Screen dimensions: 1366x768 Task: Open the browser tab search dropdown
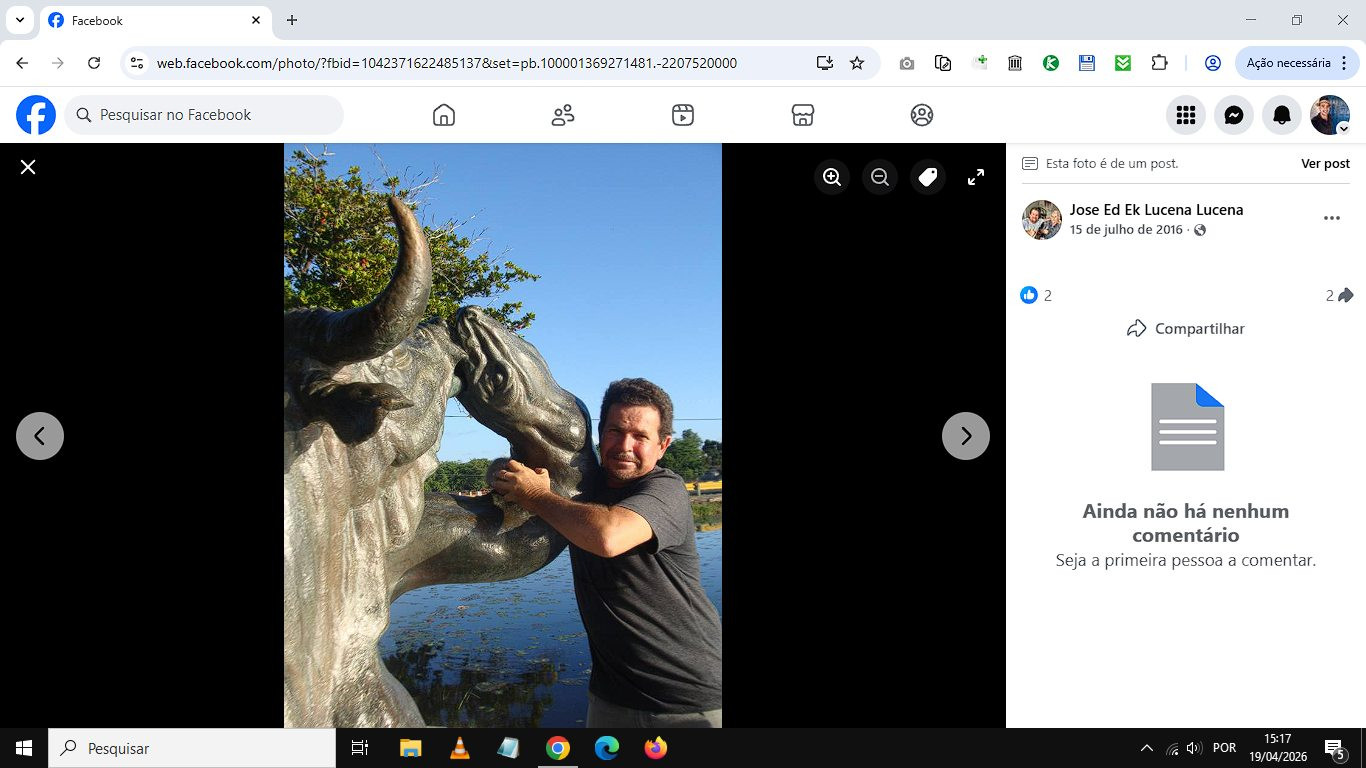[x=18, y=20]
